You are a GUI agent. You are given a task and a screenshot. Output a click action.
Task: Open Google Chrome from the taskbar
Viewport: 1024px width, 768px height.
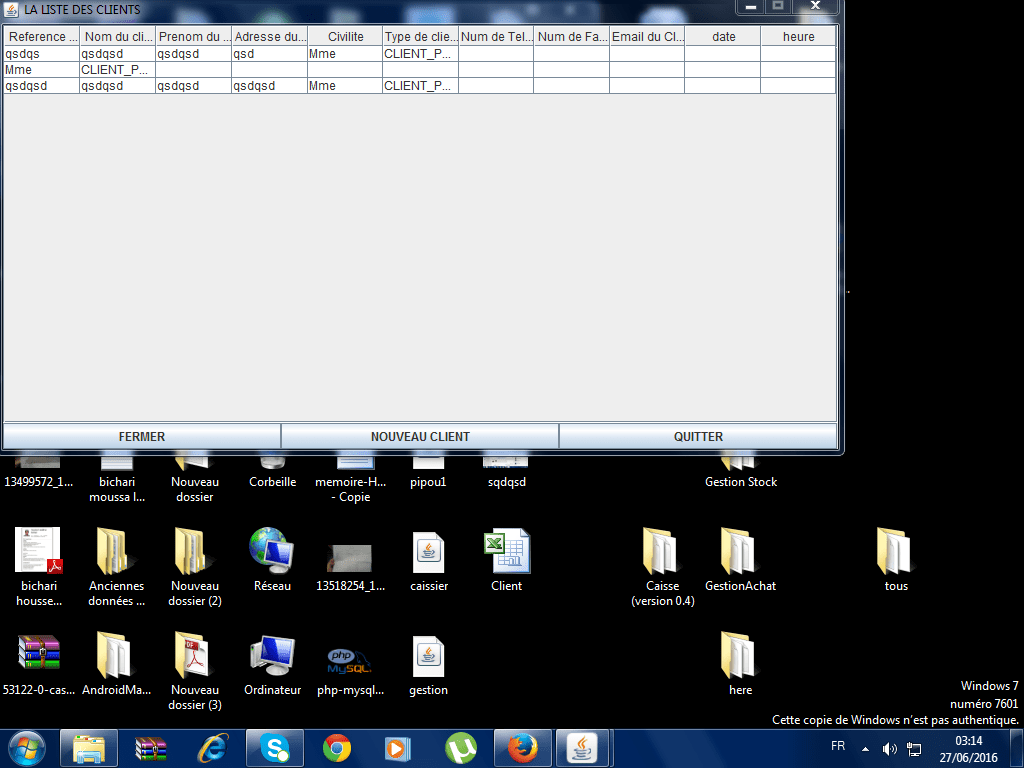point(337,748)
